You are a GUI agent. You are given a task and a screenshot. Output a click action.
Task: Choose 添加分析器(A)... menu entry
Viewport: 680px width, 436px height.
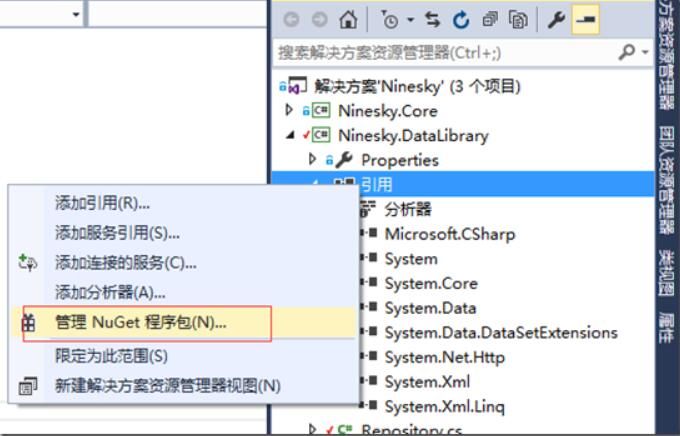183,292
